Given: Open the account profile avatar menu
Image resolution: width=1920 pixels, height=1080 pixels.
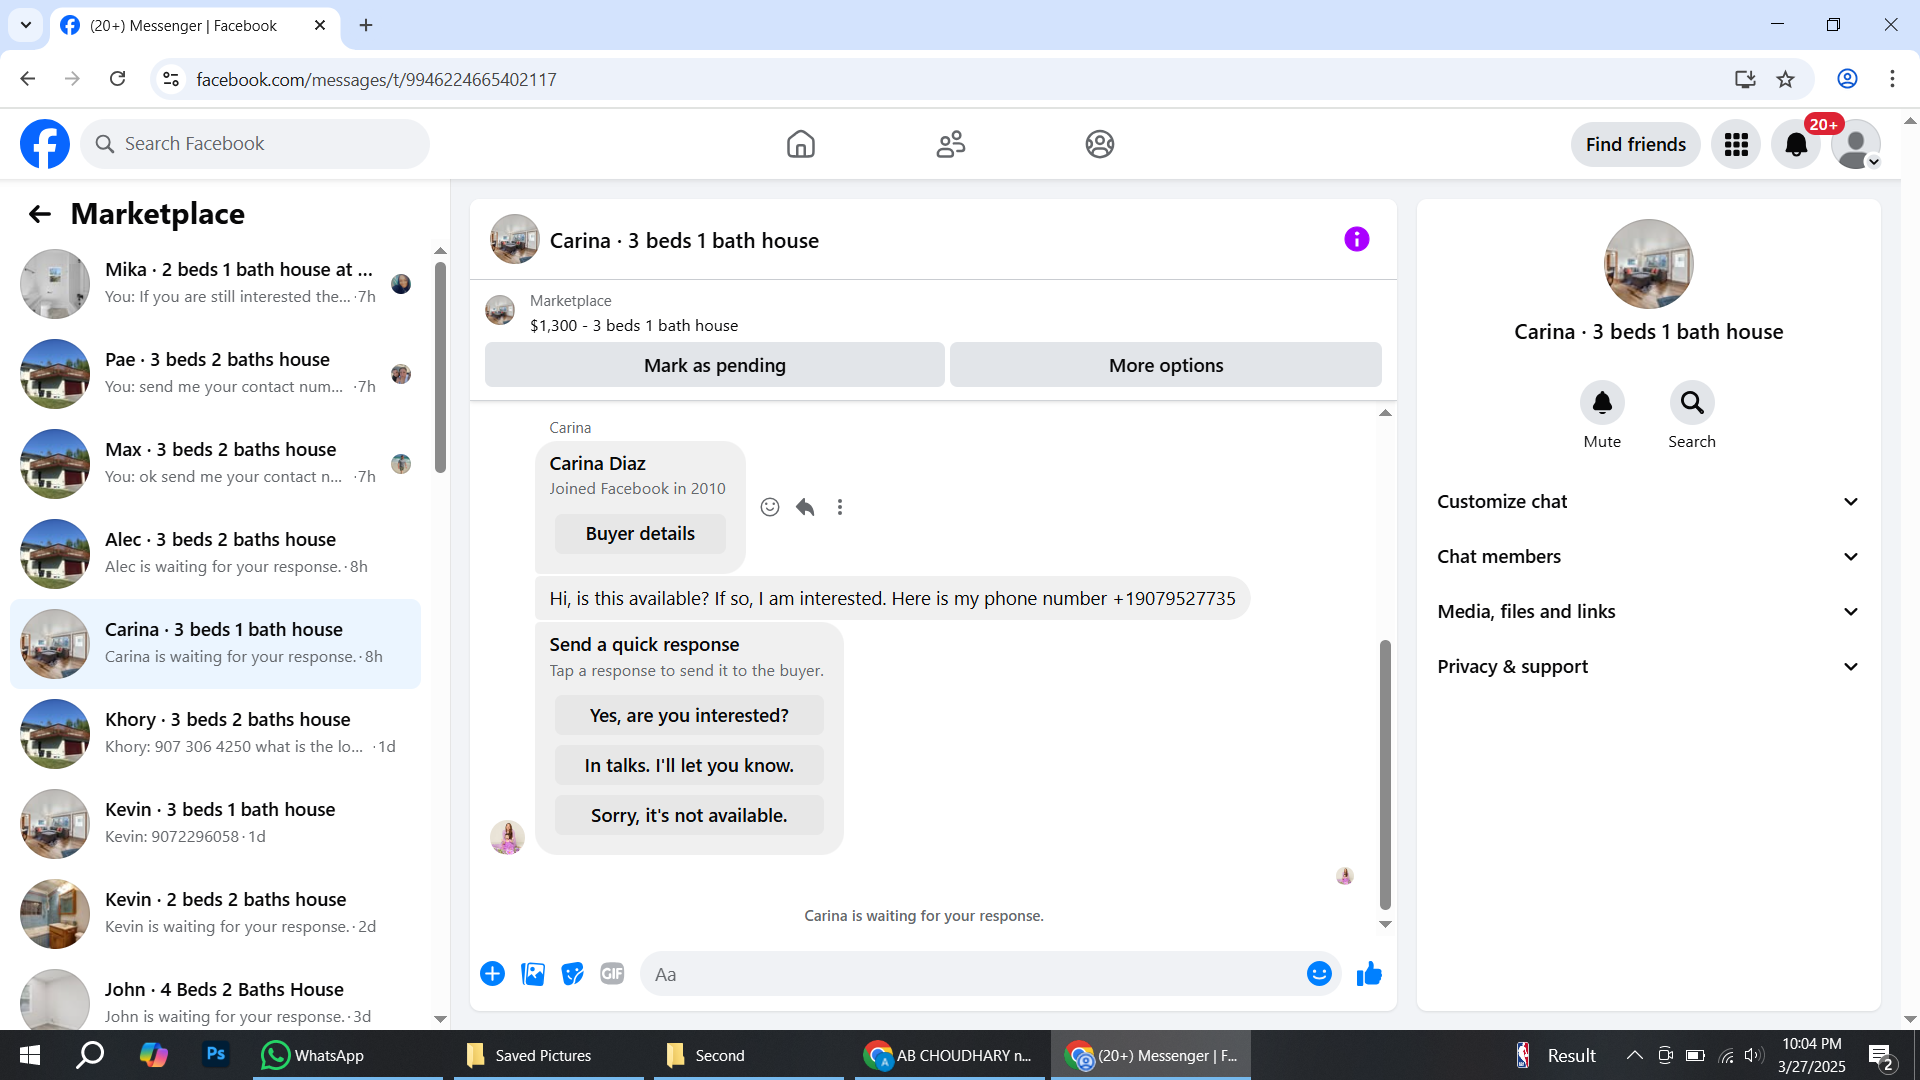Looking at the screenshot, I should click(1856, 144).
